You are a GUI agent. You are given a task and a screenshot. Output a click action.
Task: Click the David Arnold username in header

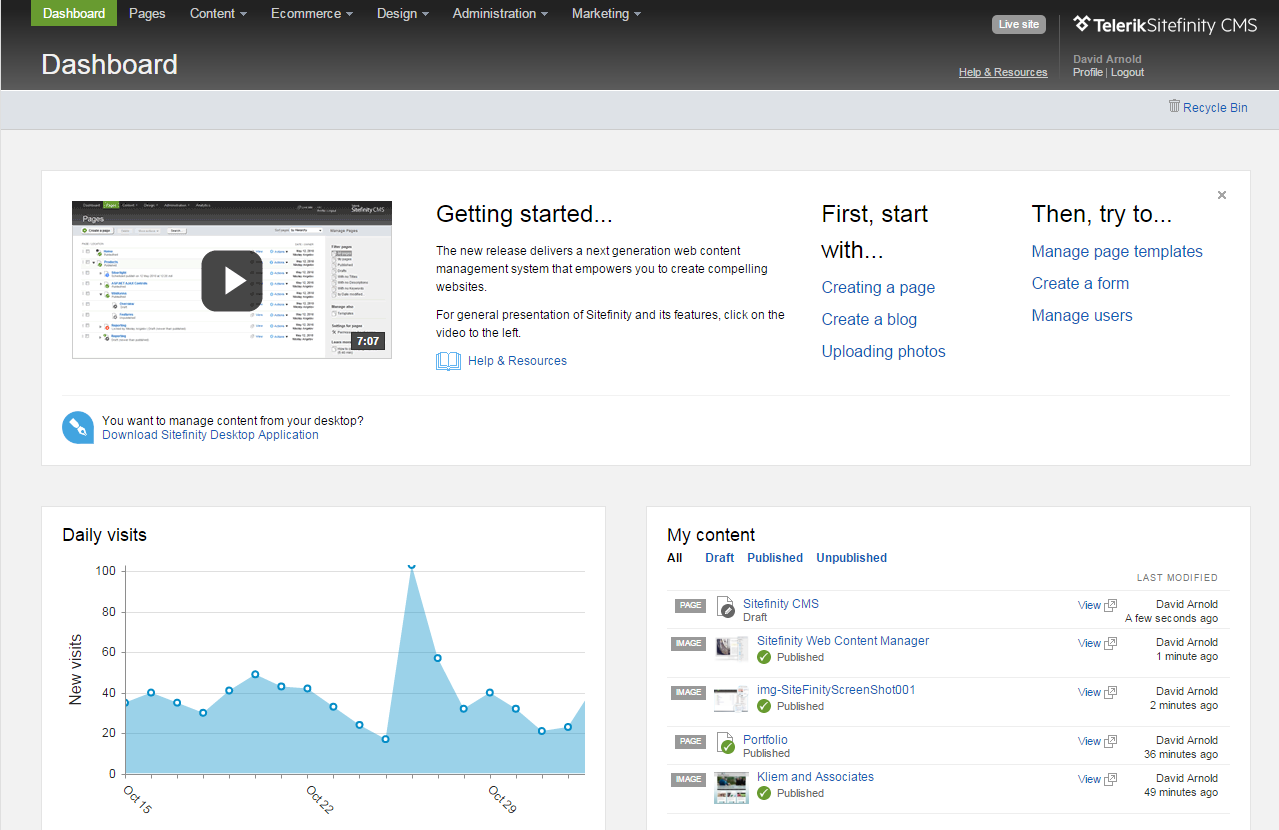click(x=1107, y=59)
